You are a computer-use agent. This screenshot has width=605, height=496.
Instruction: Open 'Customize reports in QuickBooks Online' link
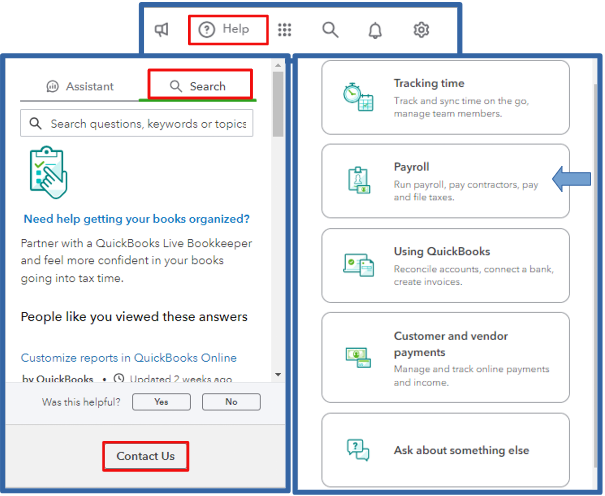click(129, 358)
